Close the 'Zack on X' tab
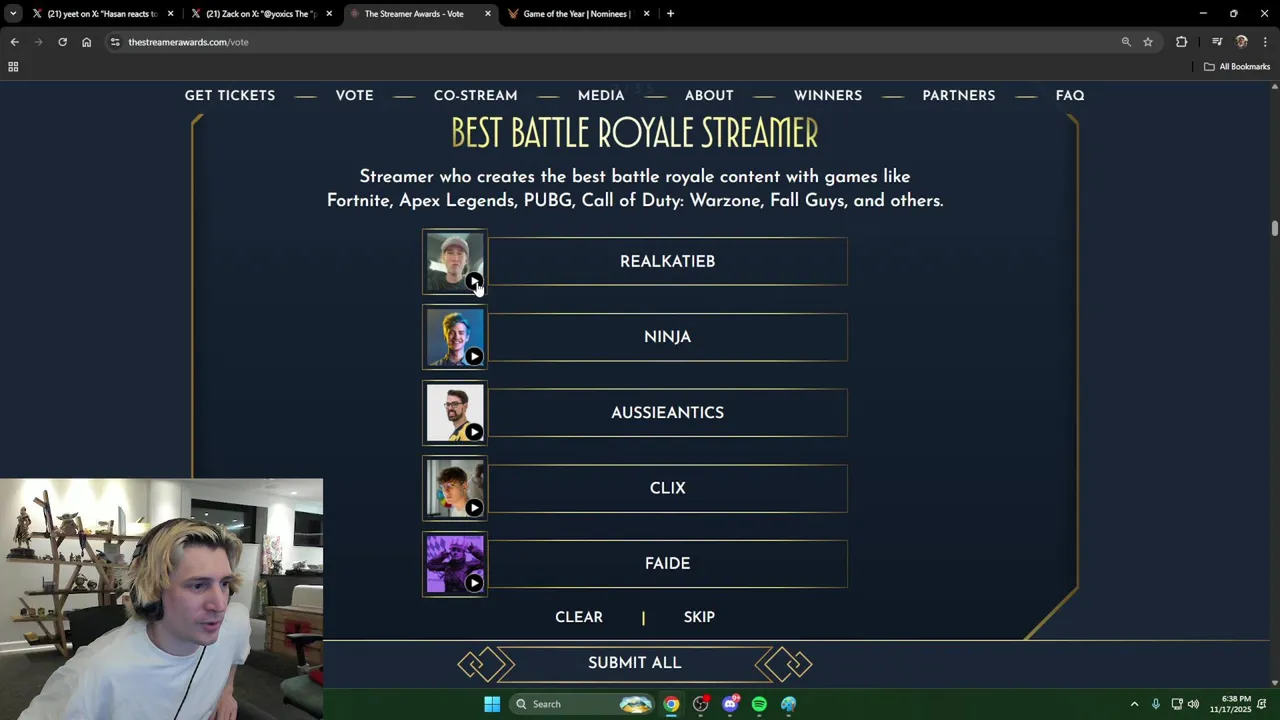This screenshot has width=1280, height=720. click(x=329, y=14)
